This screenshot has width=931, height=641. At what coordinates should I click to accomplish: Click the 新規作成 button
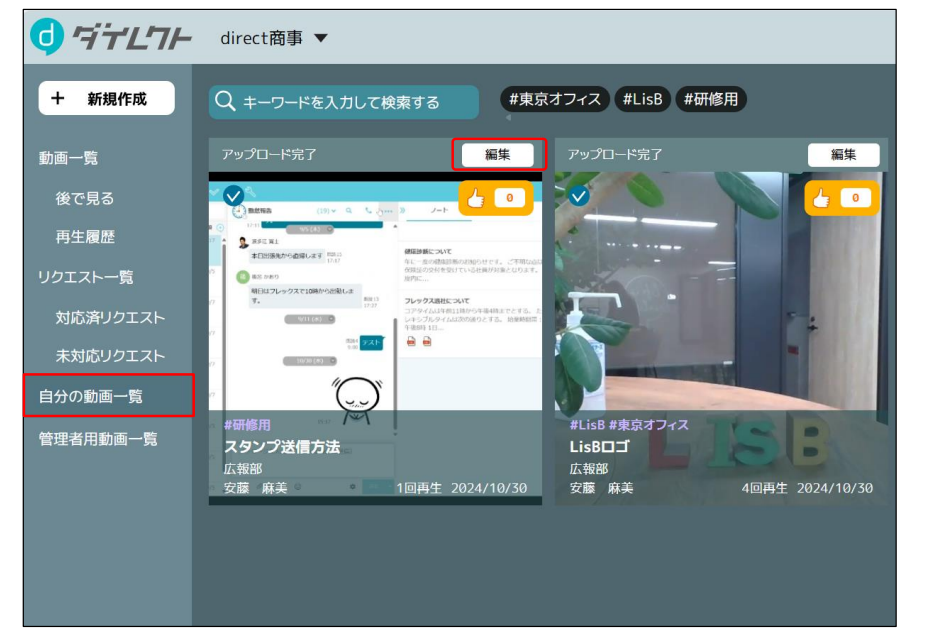click(x=107, y=98)
